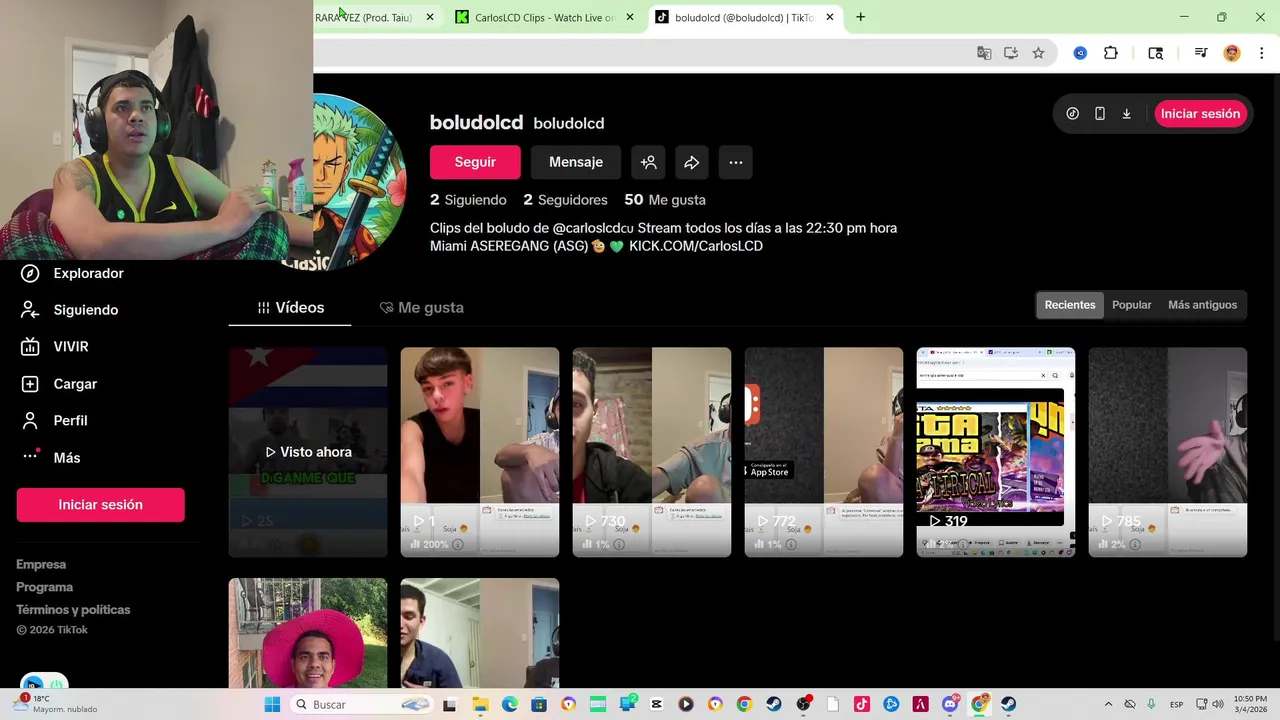Click the TikTok coins icon in top pill
Image resolution: width=1280 pixels, height=720 pixels.
pyautogui.click(x=1072, y=114)
